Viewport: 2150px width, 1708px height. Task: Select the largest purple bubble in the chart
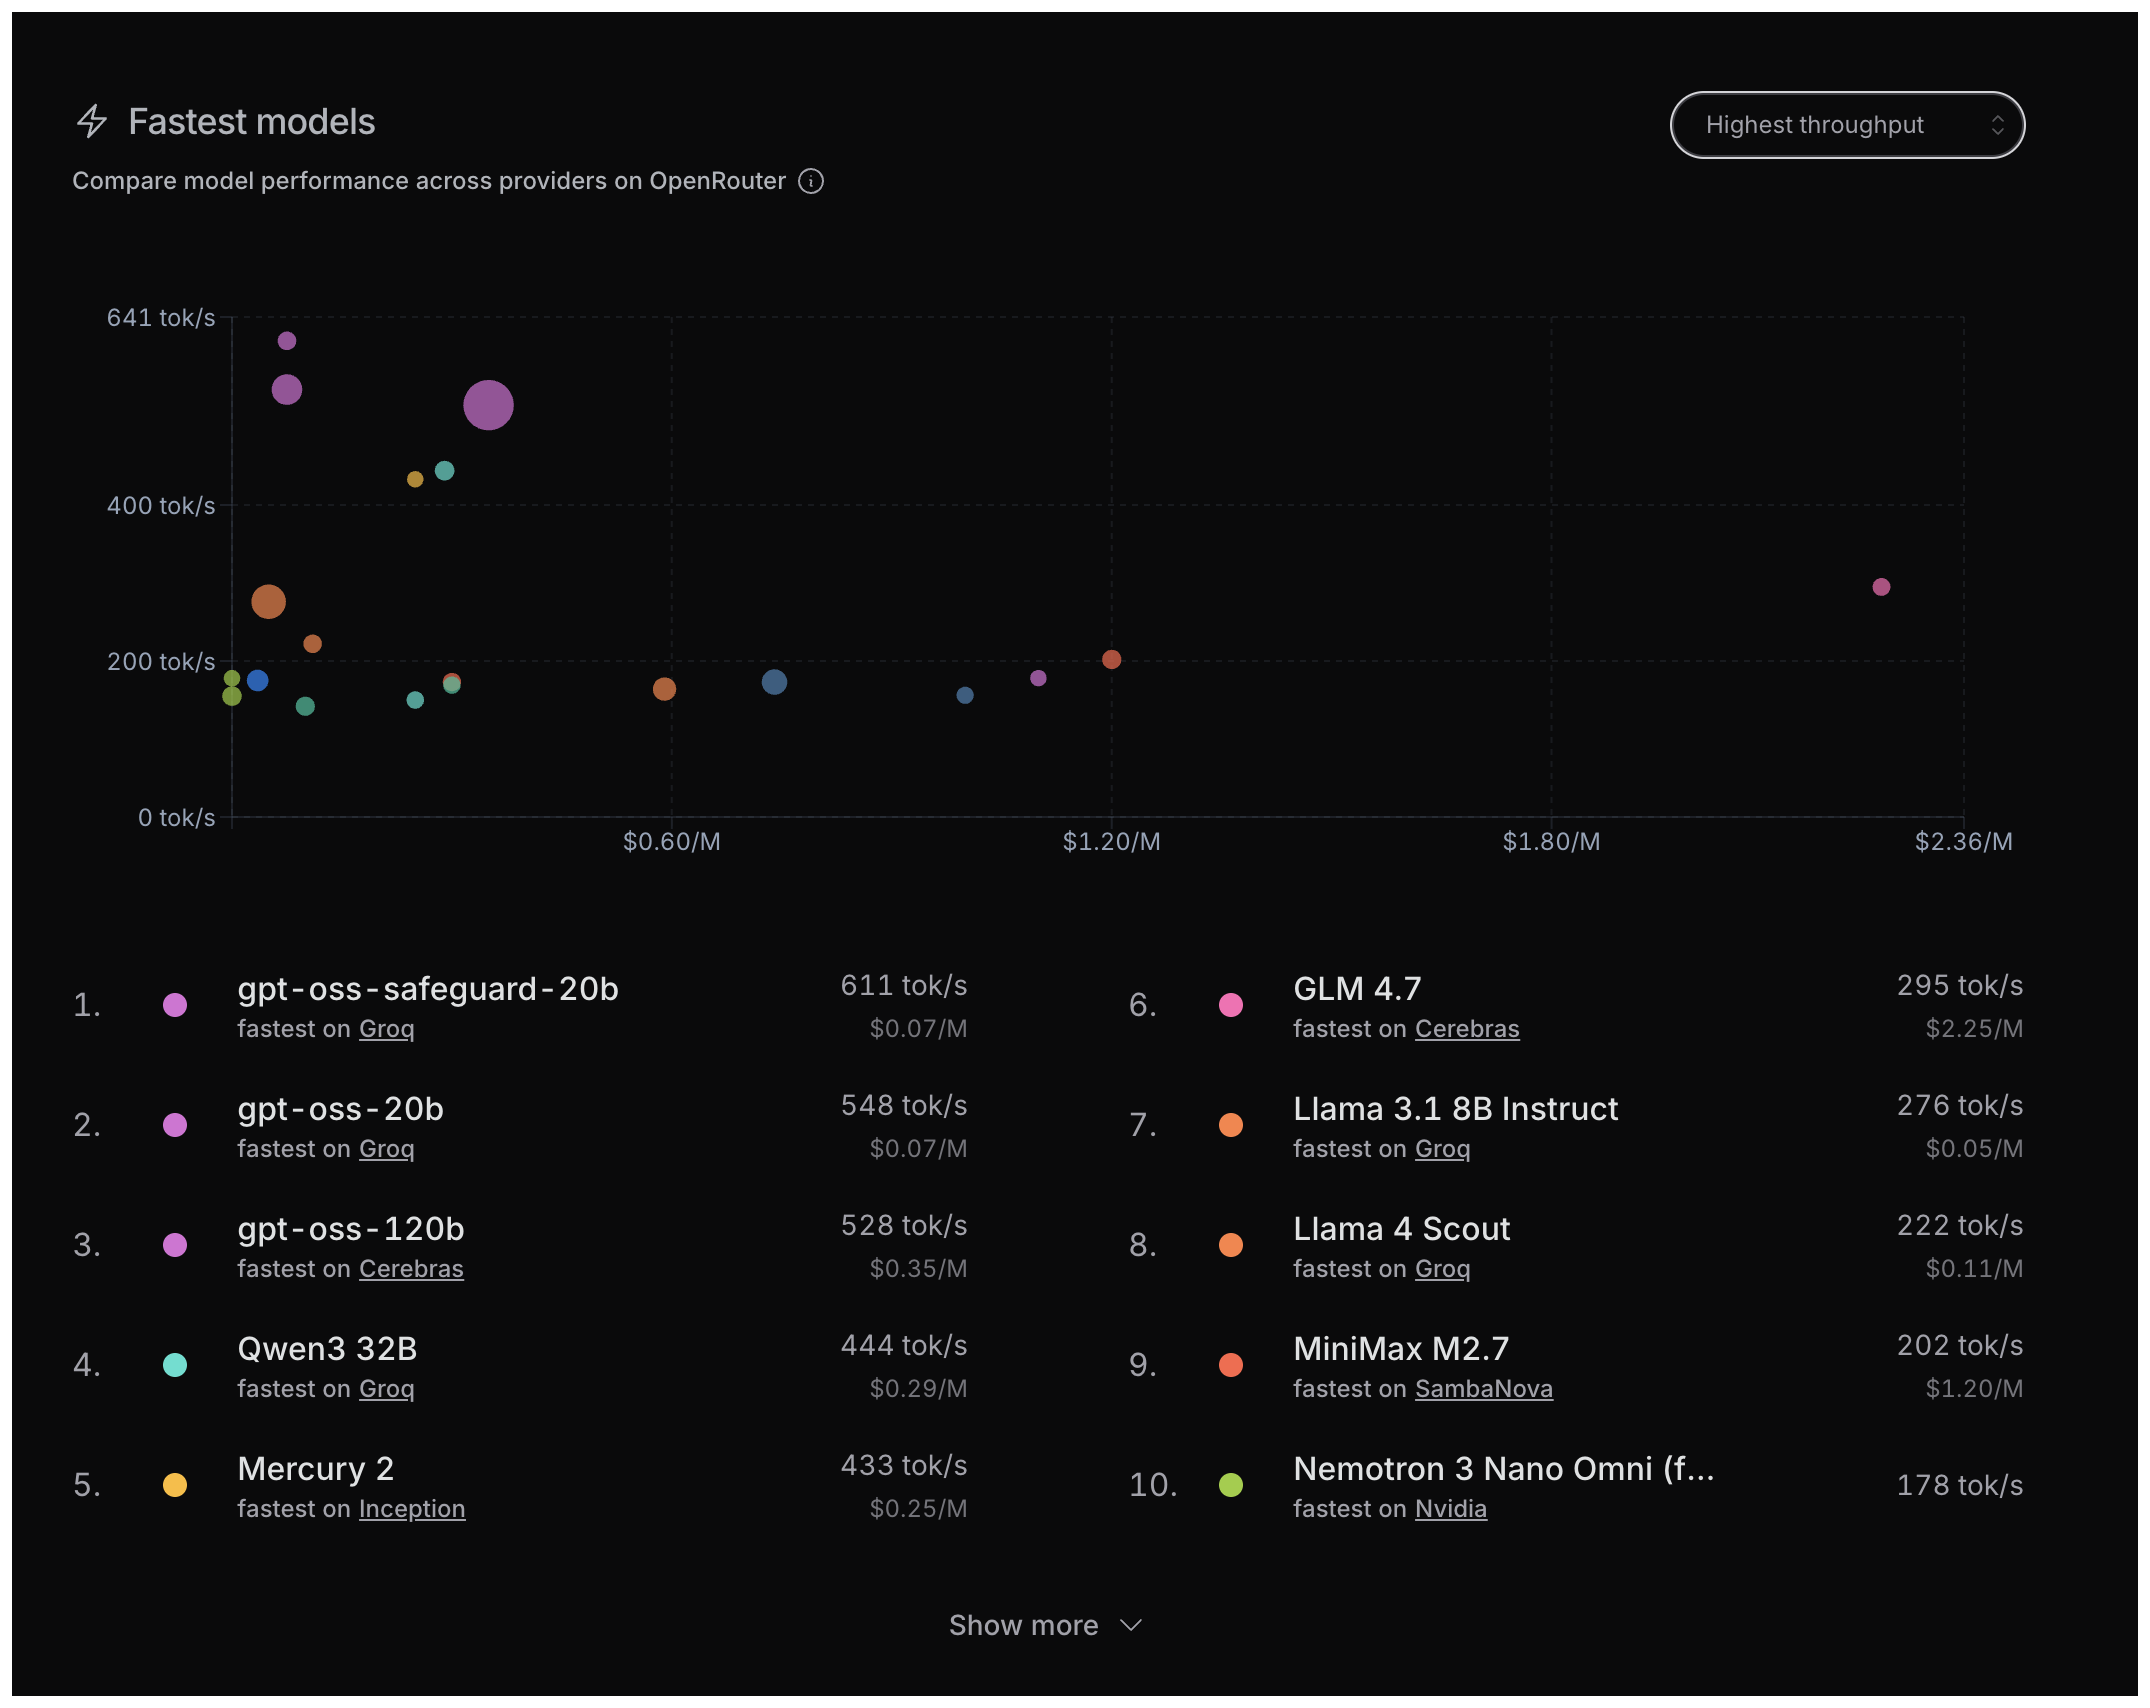488,405
